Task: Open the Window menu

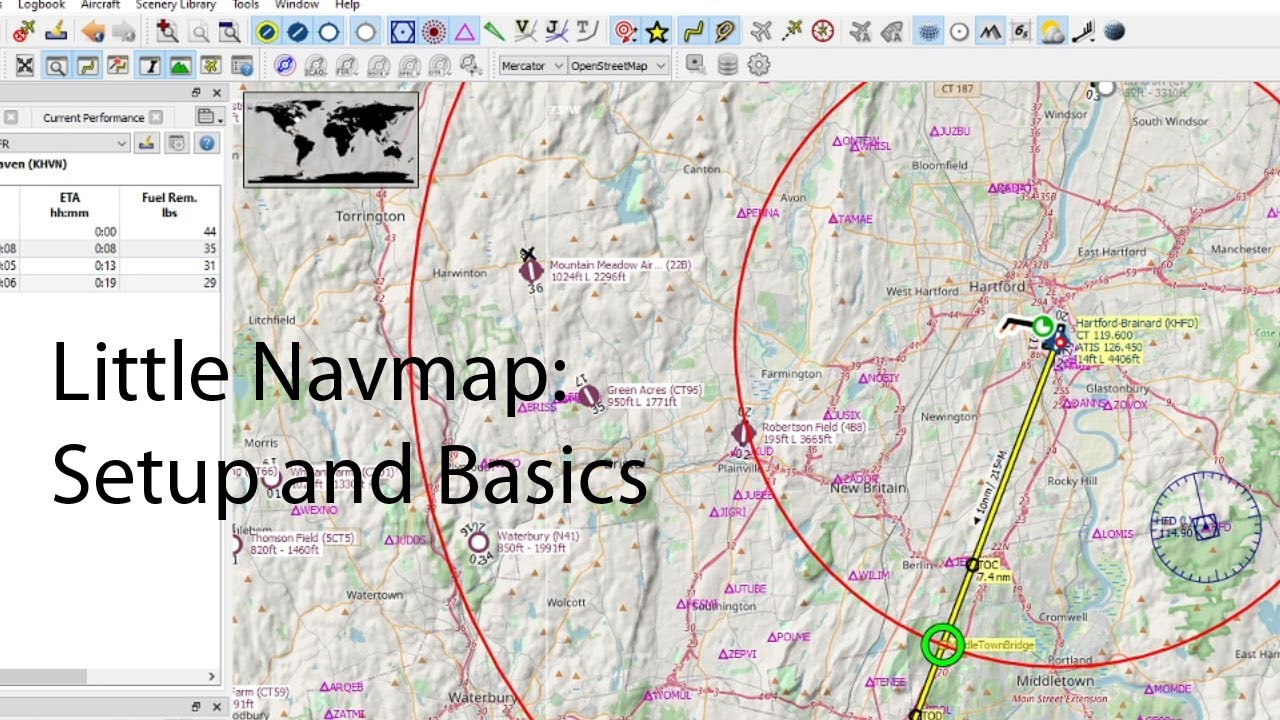Action: pos(297,5)
